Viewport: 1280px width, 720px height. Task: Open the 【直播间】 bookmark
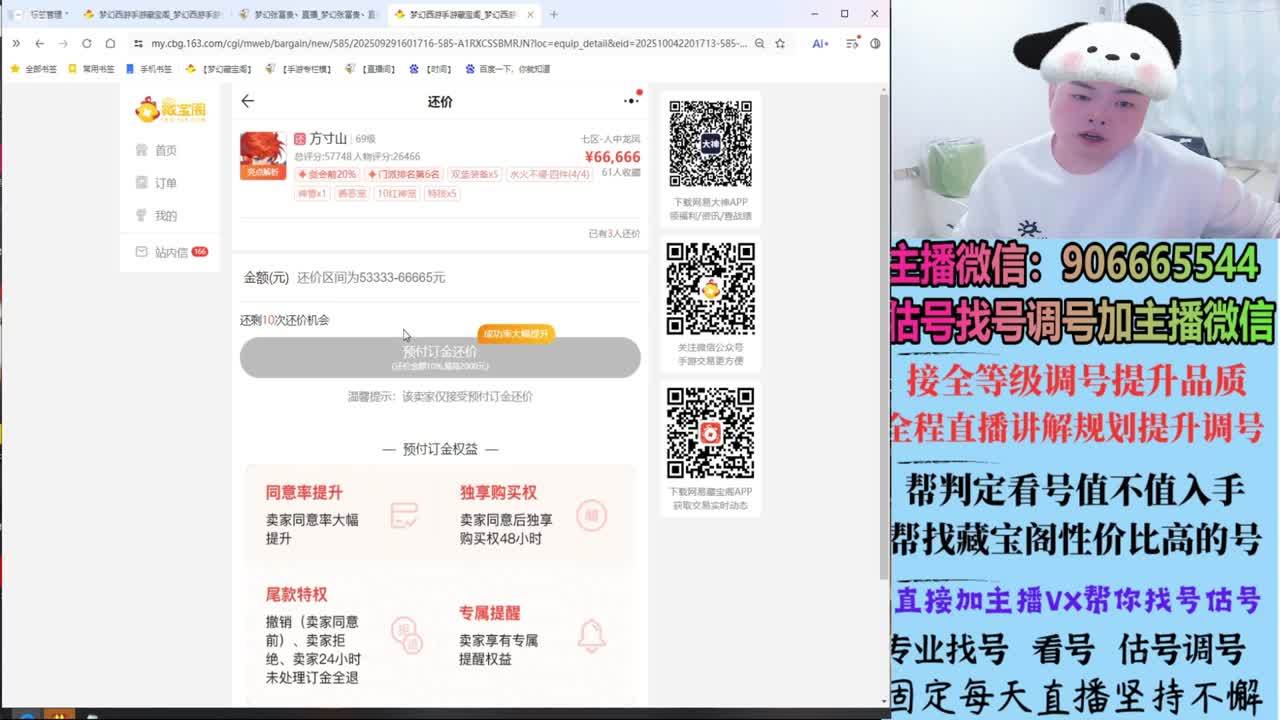click(x=371, y=69)
